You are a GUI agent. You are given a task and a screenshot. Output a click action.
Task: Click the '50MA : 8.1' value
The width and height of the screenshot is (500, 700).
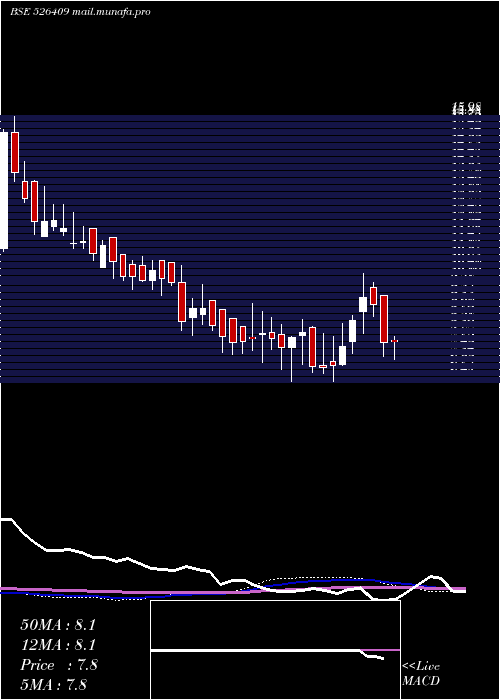58,625
